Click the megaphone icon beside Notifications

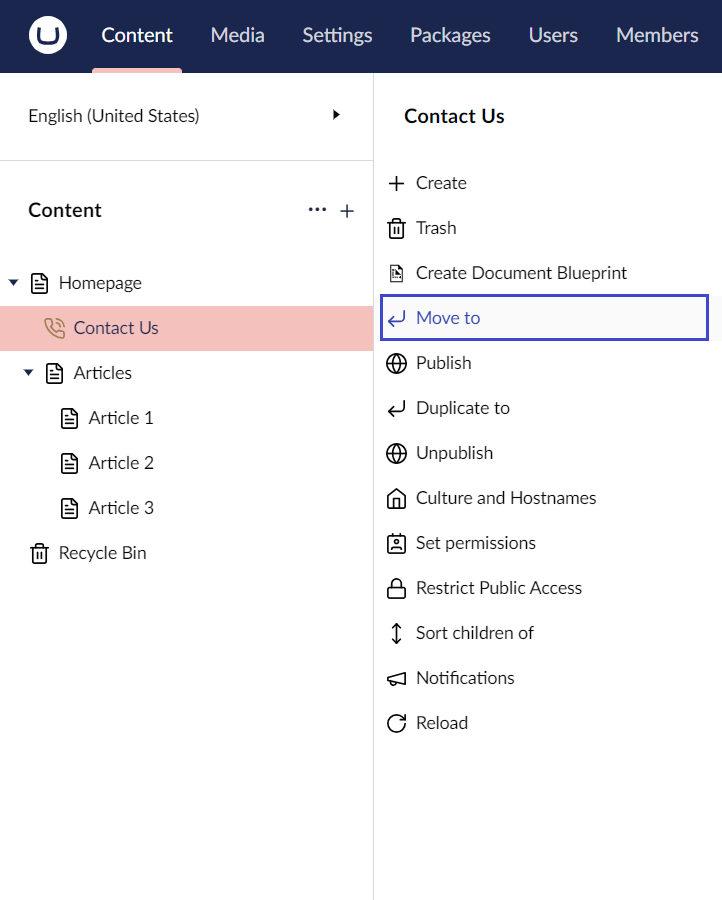396,678
